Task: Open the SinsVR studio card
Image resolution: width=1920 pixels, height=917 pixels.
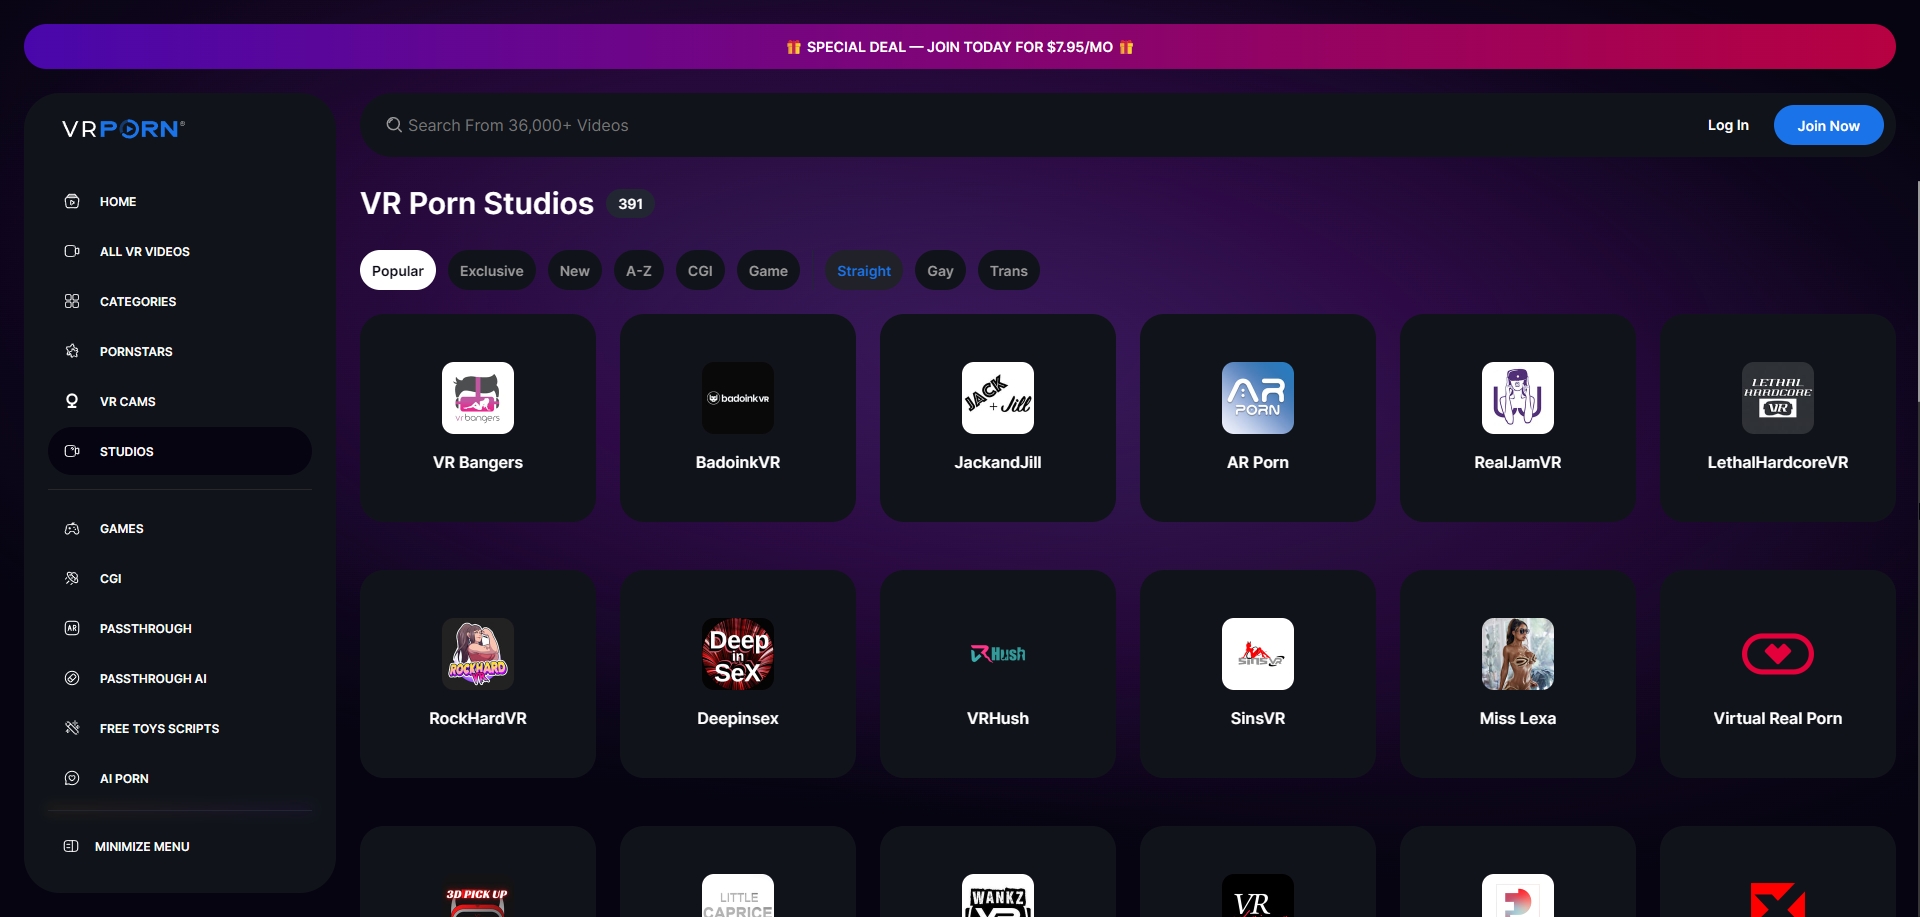Action: click(x=1257, y=674)
